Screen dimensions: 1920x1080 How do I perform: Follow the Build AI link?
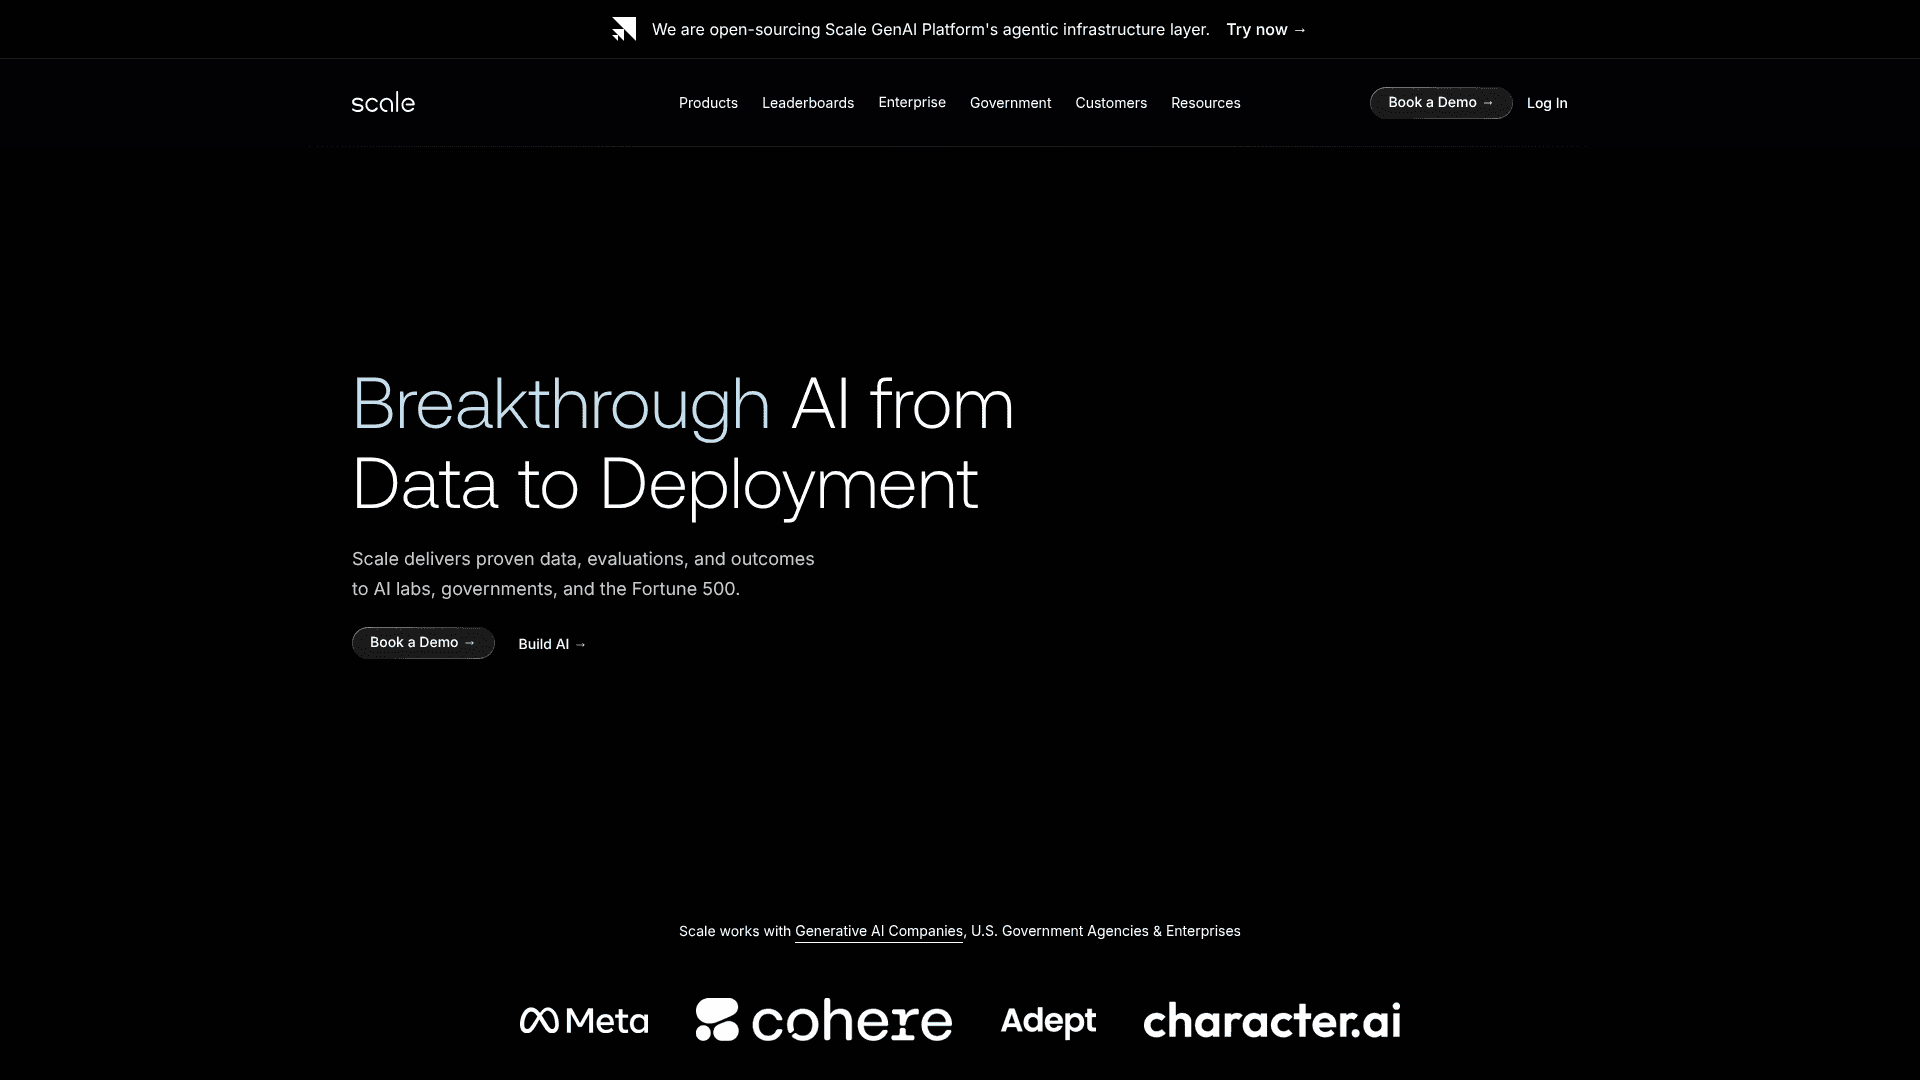(x=552, y=644)
